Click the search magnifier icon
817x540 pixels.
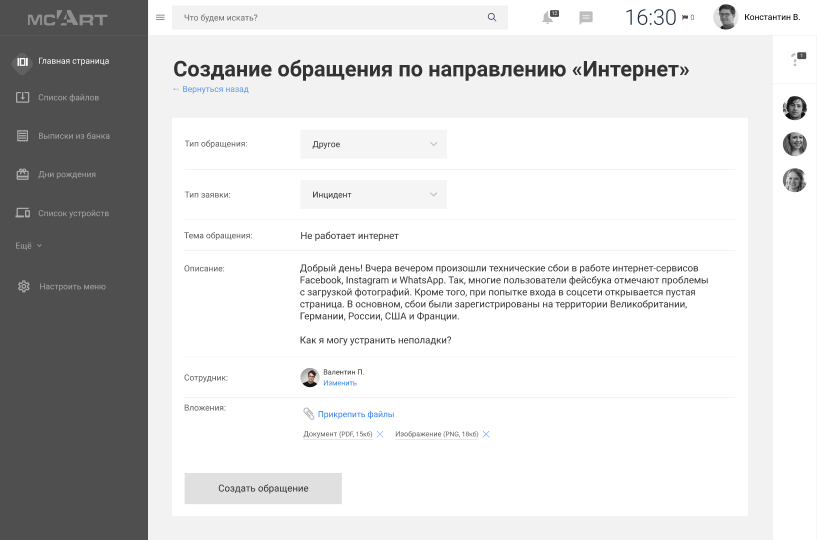[491, 17]
